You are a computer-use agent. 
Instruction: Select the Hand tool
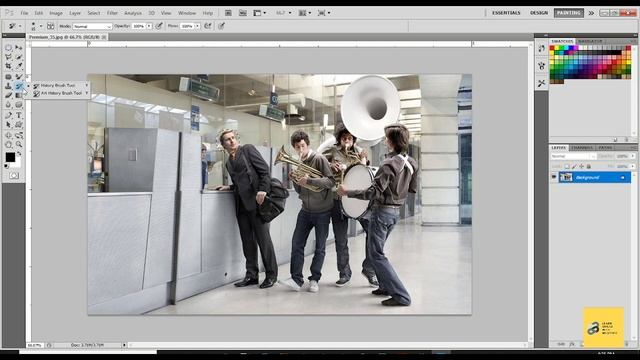[x=8, y=144]
